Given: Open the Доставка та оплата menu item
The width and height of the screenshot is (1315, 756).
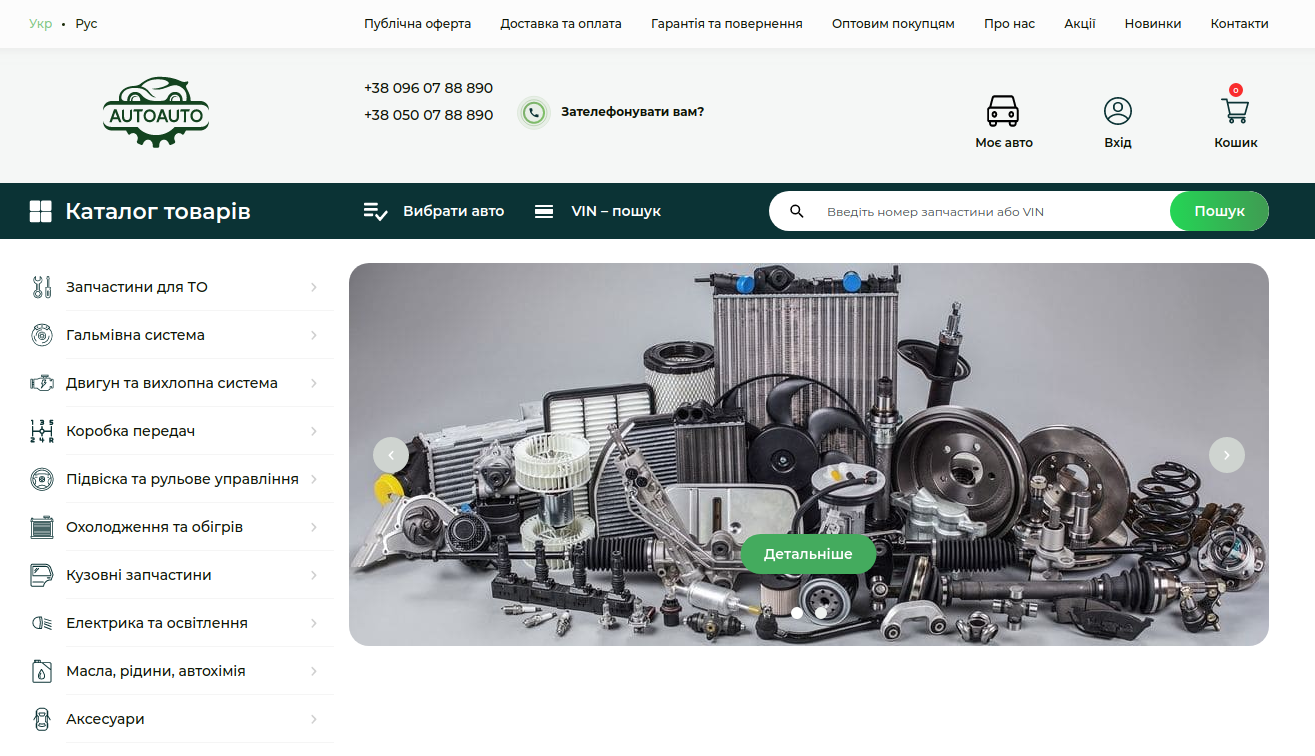Looking at the screenshot, I should click(x=560, y=23).
